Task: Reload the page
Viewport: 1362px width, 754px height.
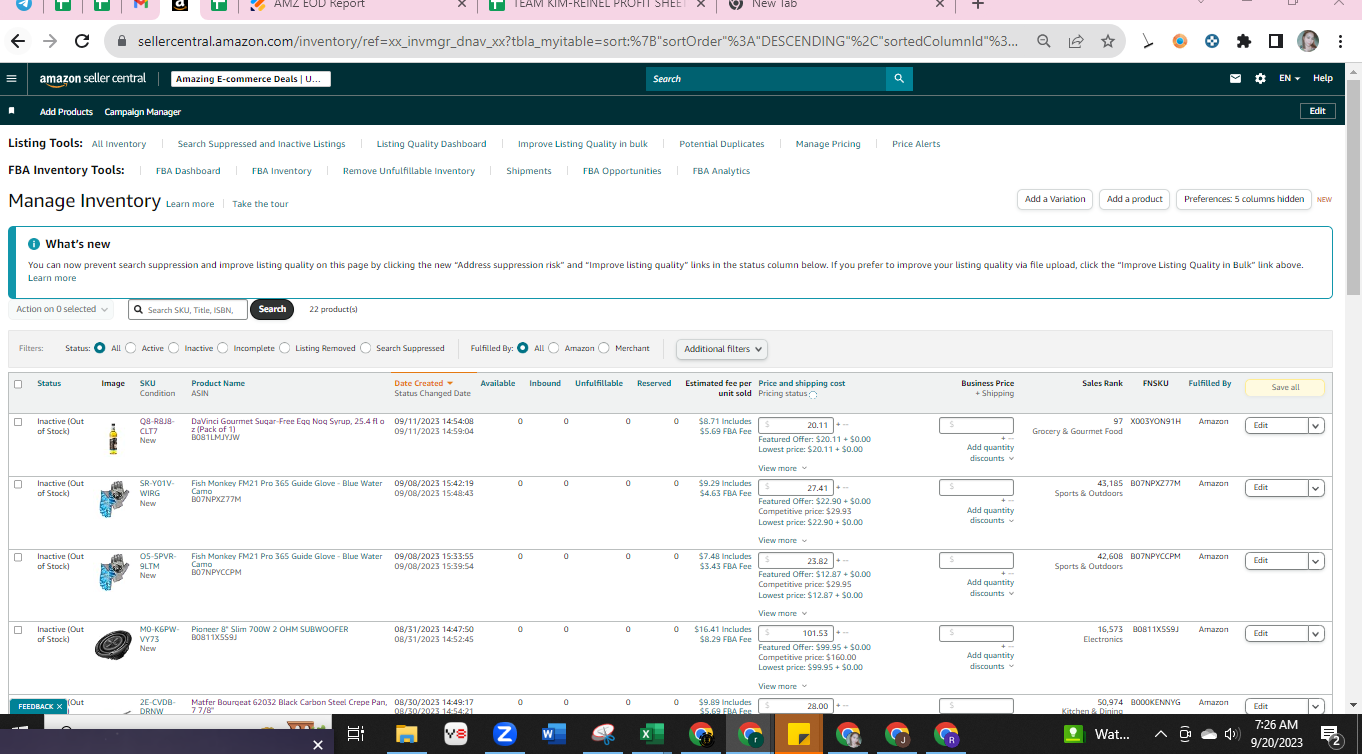Action: pos(83,41)
